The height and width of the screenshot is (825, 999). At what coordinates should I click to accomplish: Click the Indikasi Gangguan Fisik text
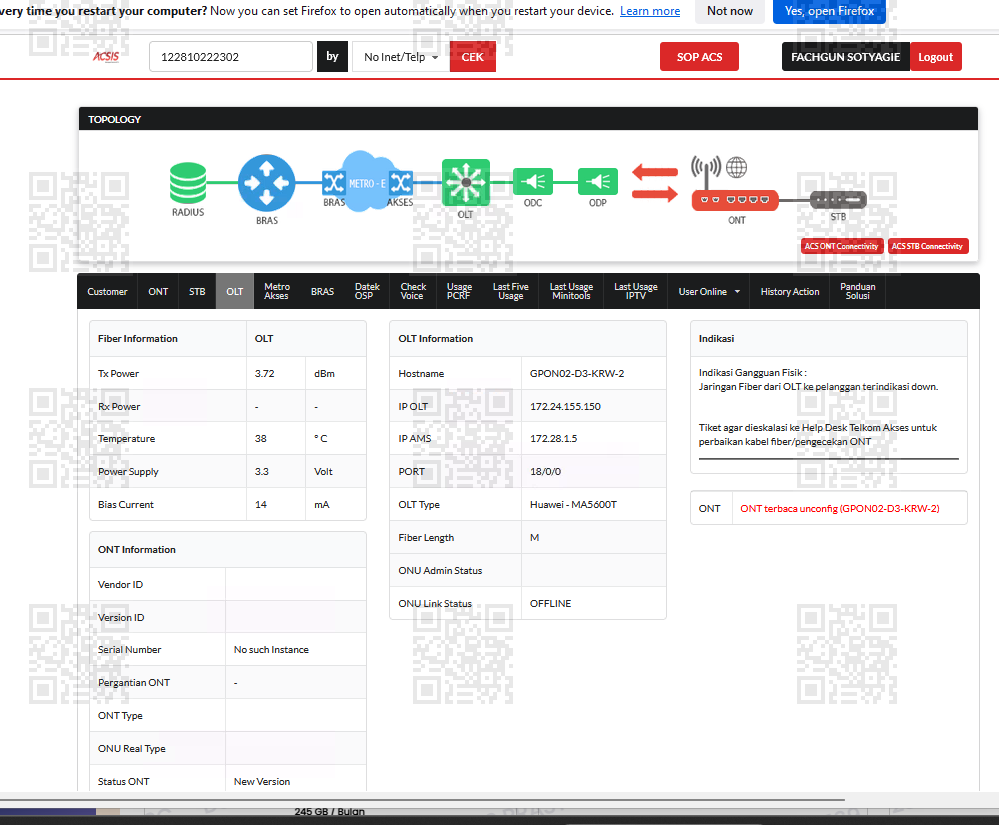tap(752, 373)
